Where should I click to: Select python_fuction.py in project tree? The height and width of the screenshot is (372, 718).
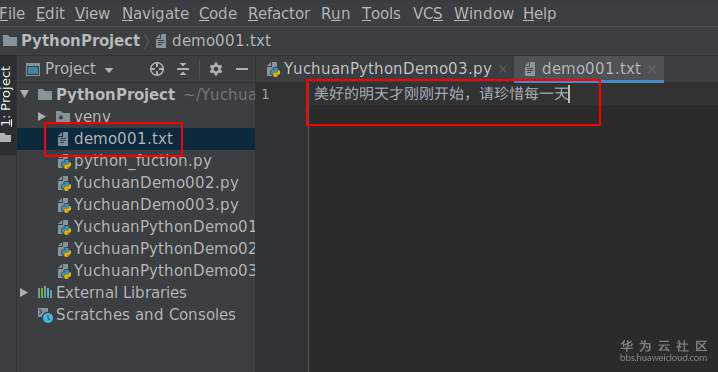(142, 161)
